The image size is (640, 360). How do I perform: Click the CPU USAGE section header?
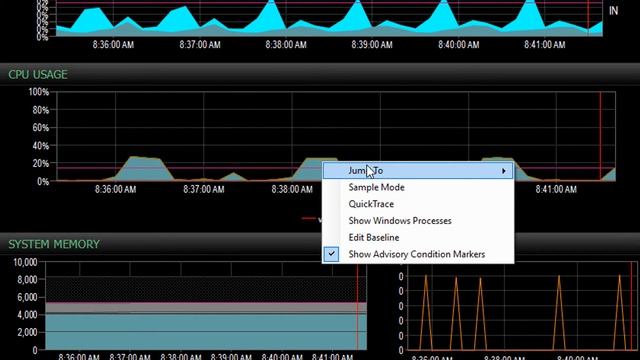38,75
